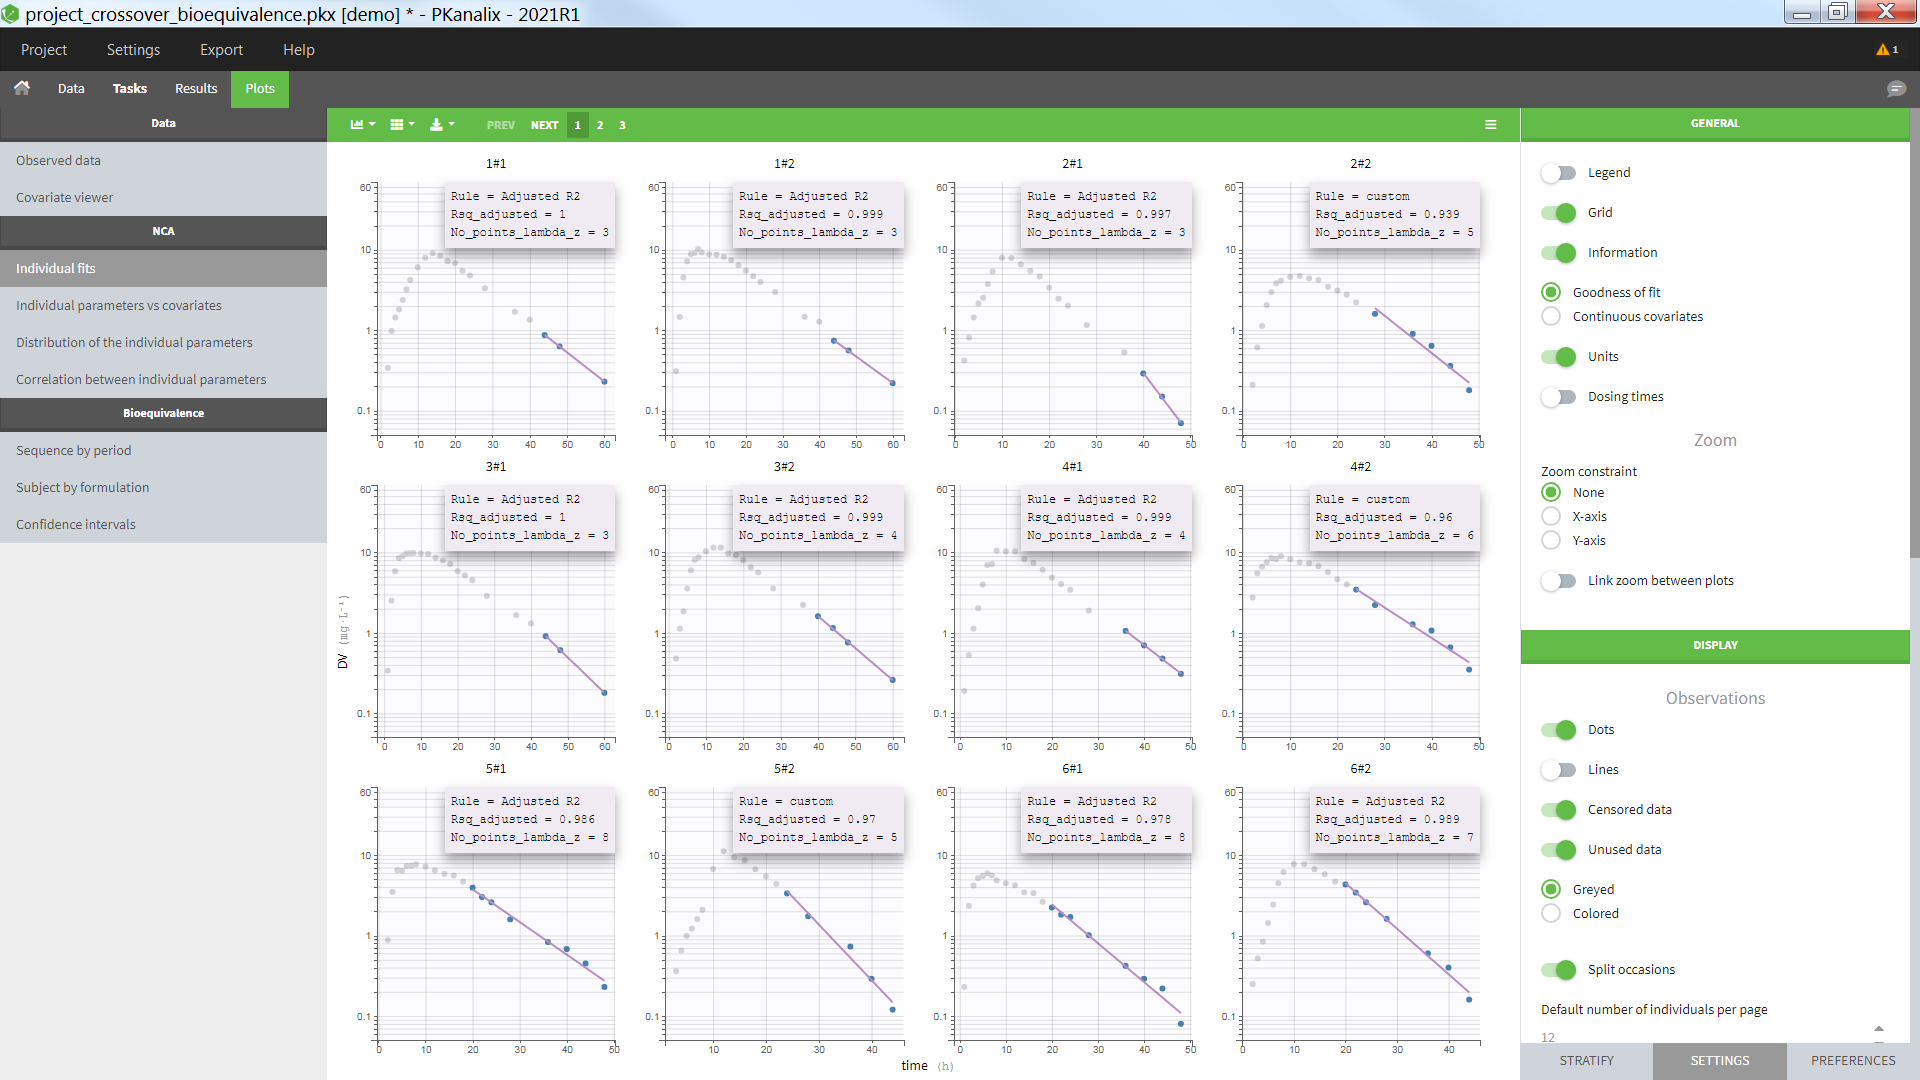The image size is (1920, 1080).
Task: Click the home icon
Action: pos(22,88)
